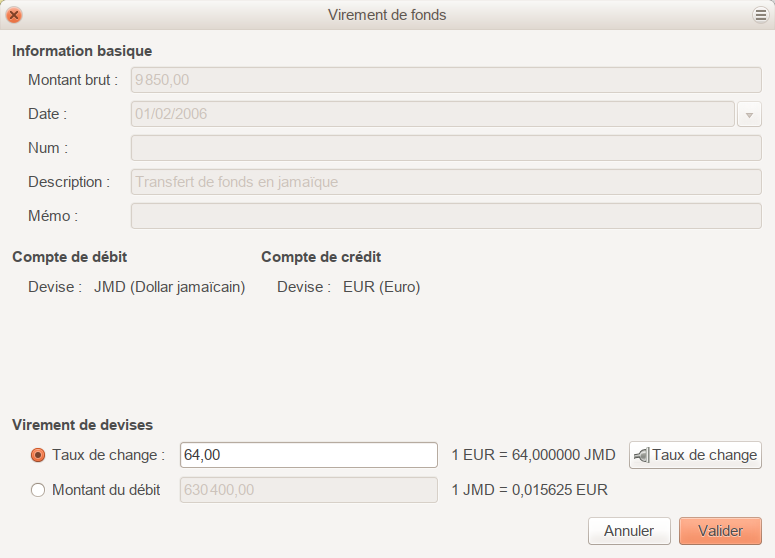This screenshot has width=775, height=558.
Task: Click the Taux de change lookup button
Action: [695, 455]
